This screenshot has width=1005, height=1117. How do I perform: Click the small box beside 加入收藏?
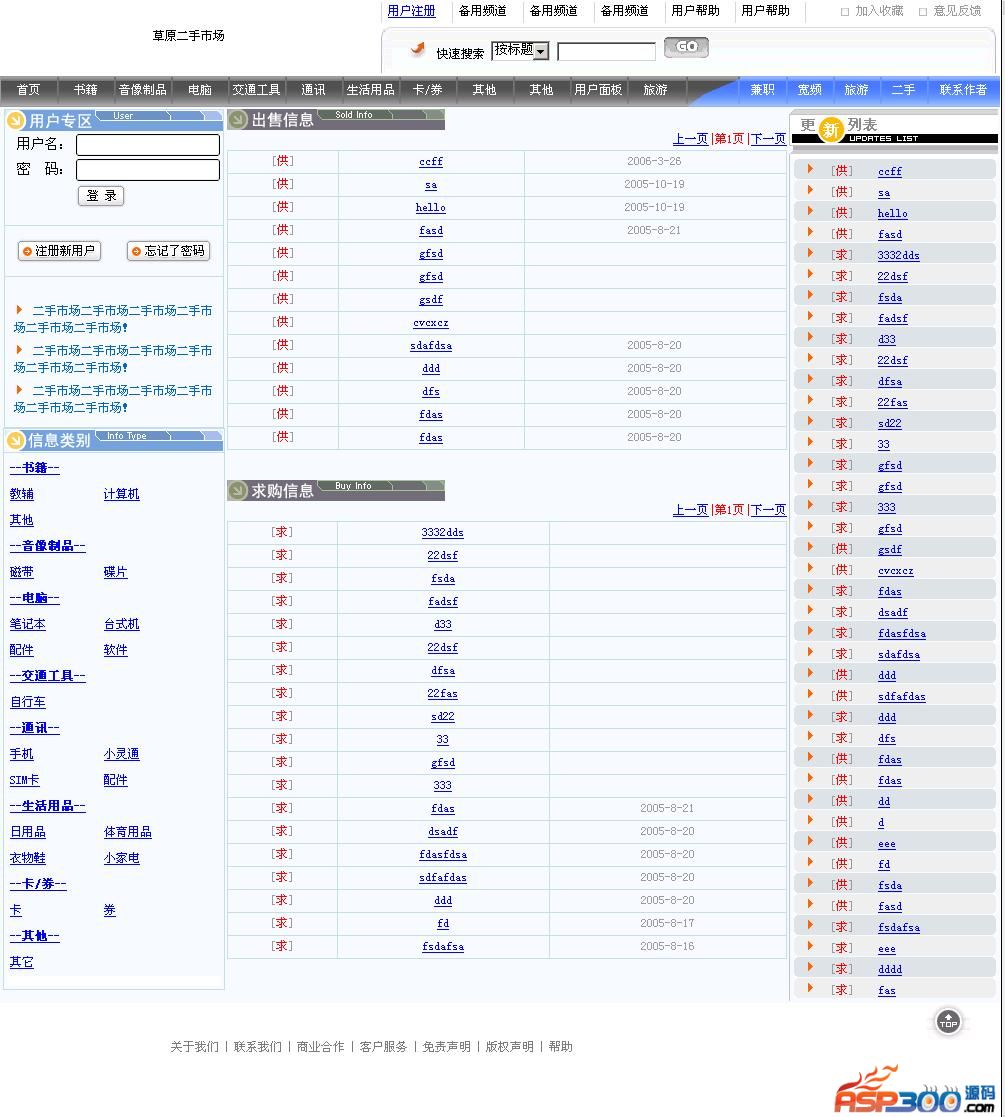(x=845, y=12)
